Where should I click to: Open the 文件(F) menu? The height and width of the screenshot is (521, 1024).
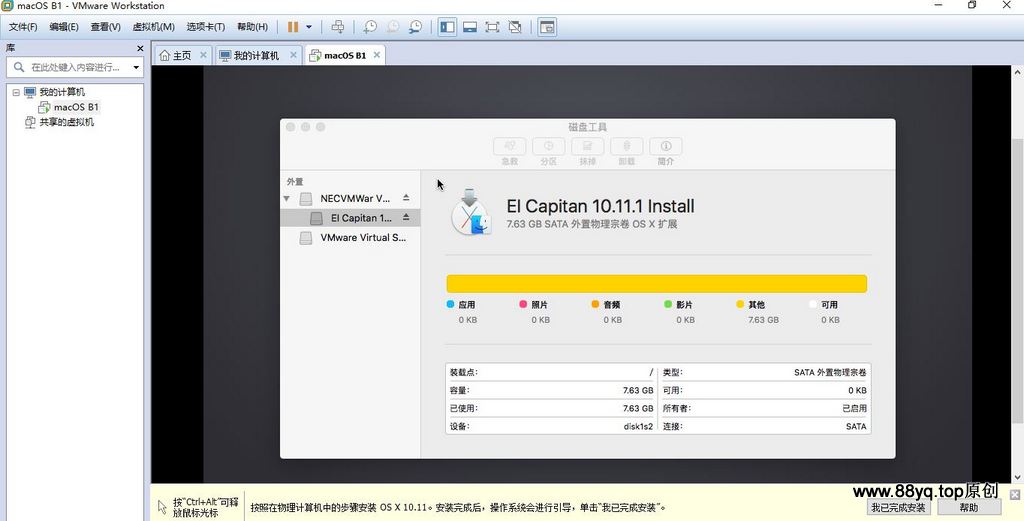[x=23, y=27]
